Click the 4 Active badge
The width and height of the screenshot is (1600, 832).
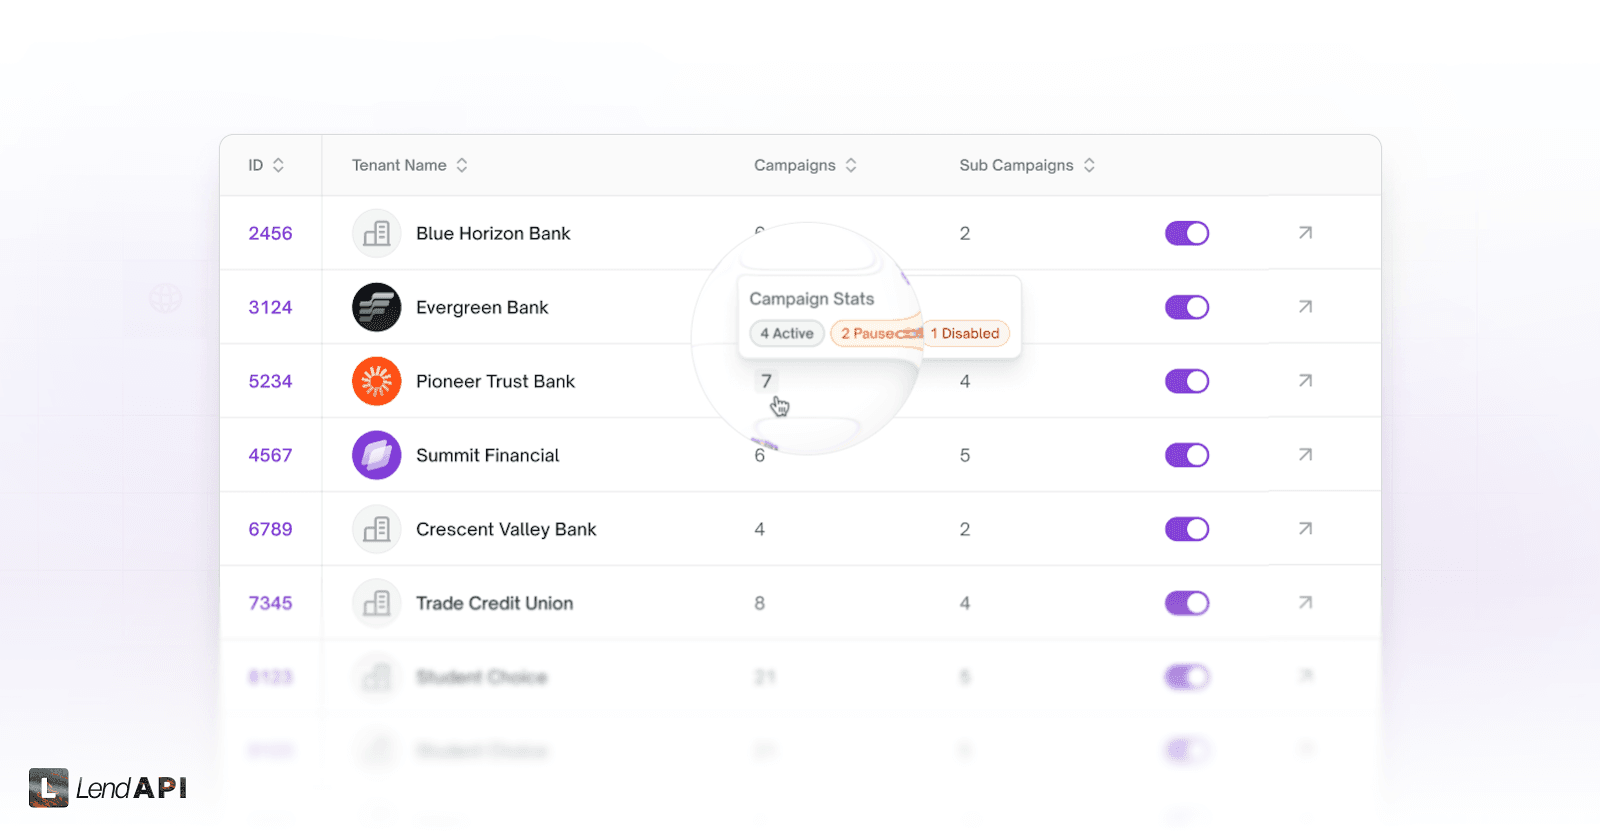[x=787, y=333]
